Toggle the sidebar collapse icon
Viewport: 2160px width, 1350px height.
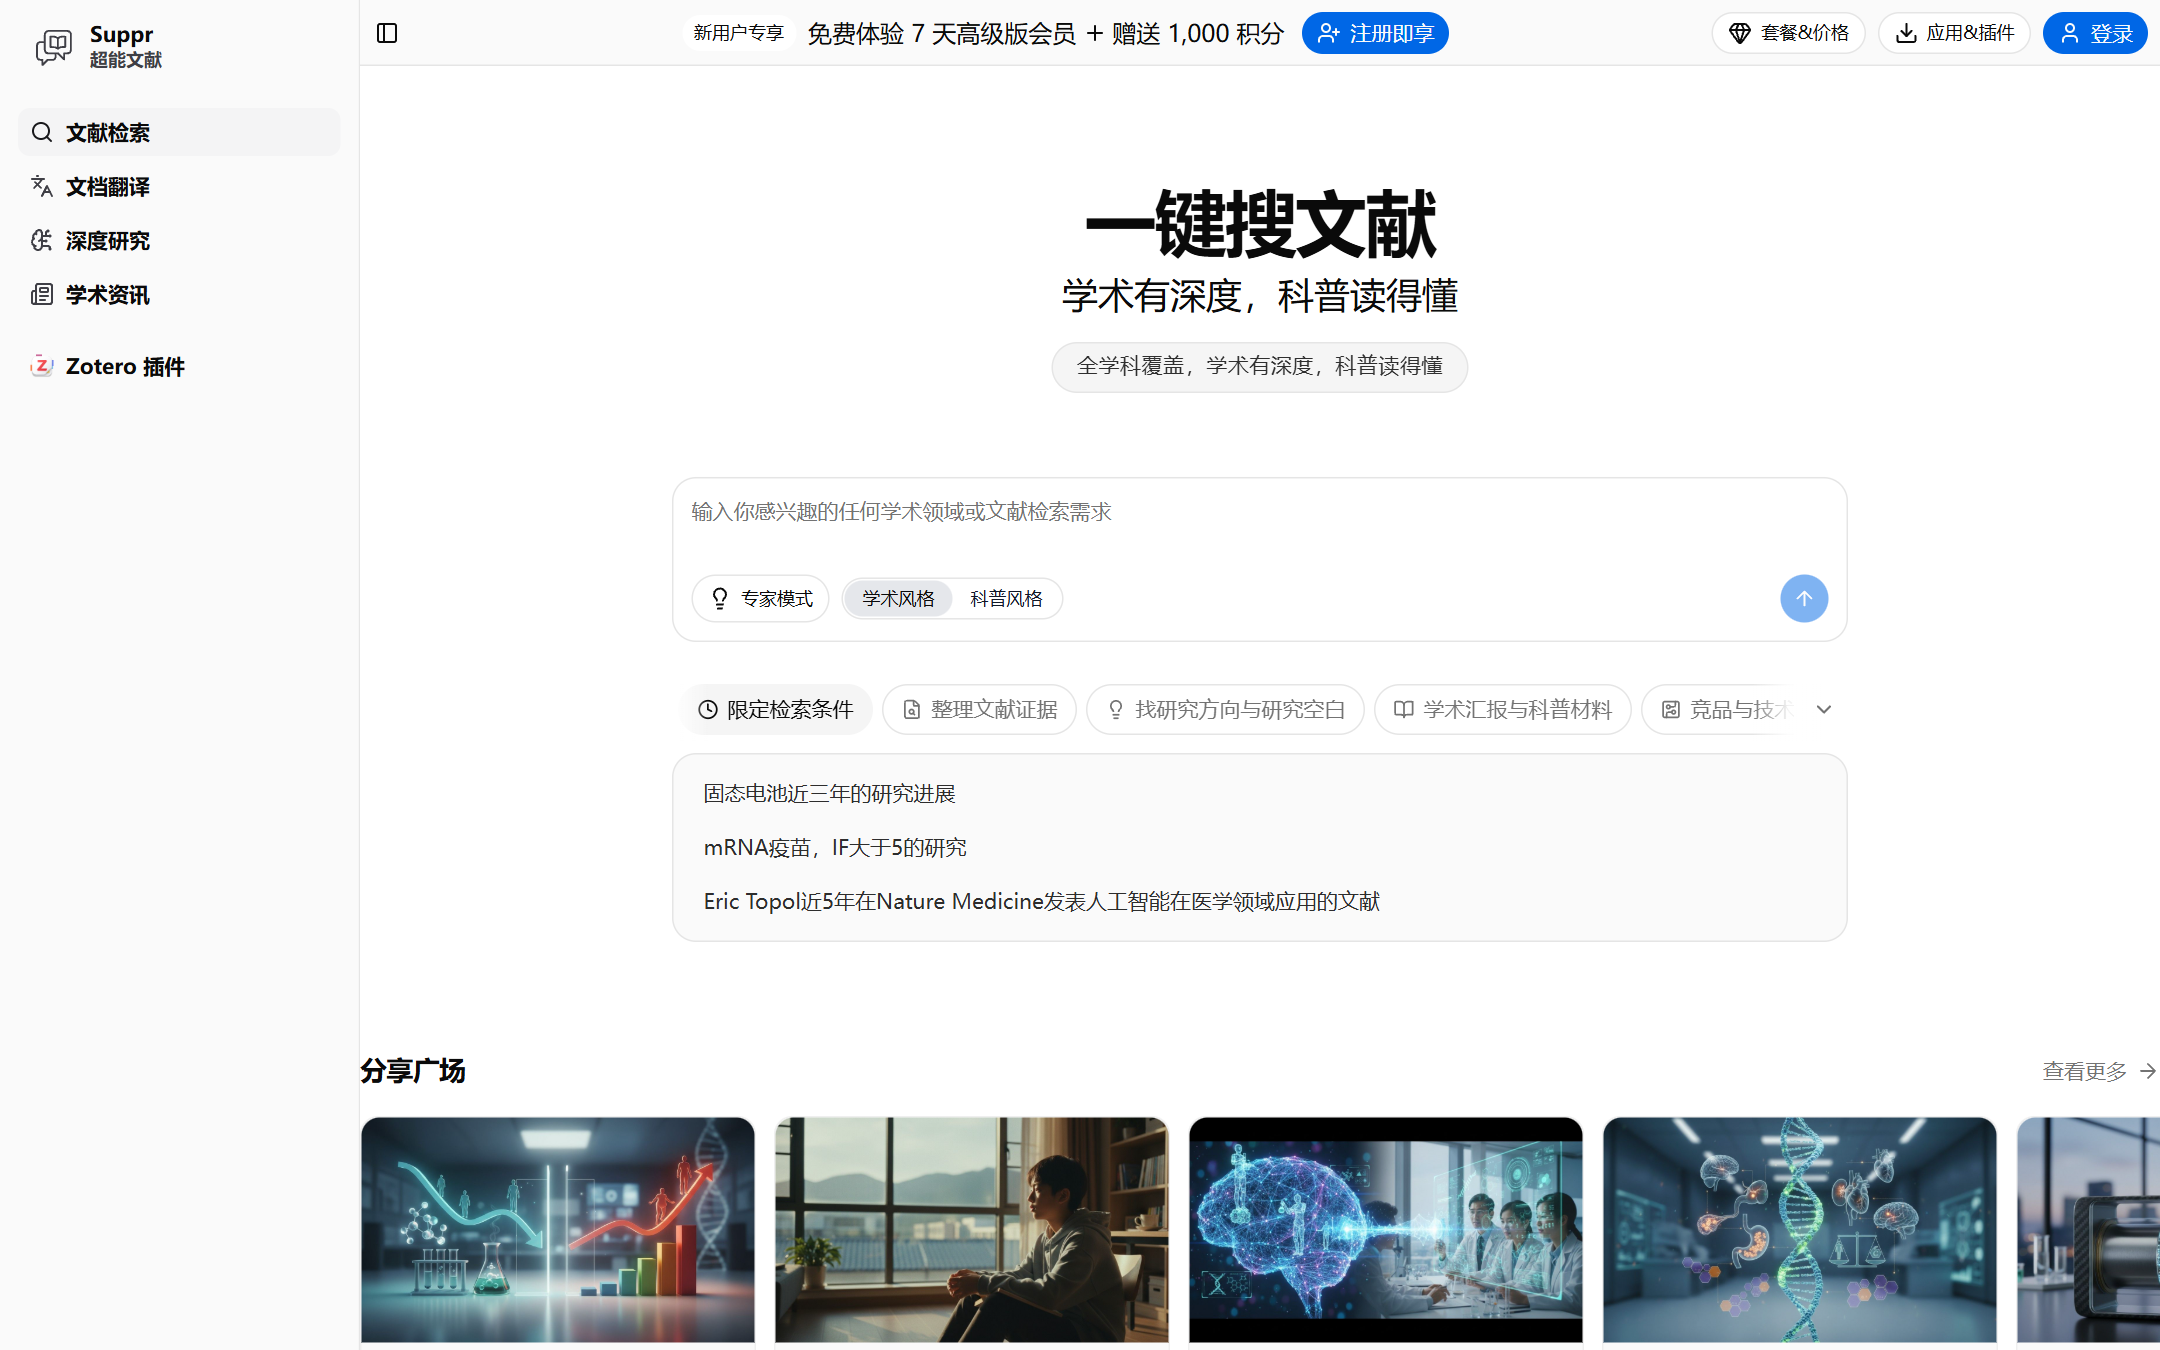[387, 33]
